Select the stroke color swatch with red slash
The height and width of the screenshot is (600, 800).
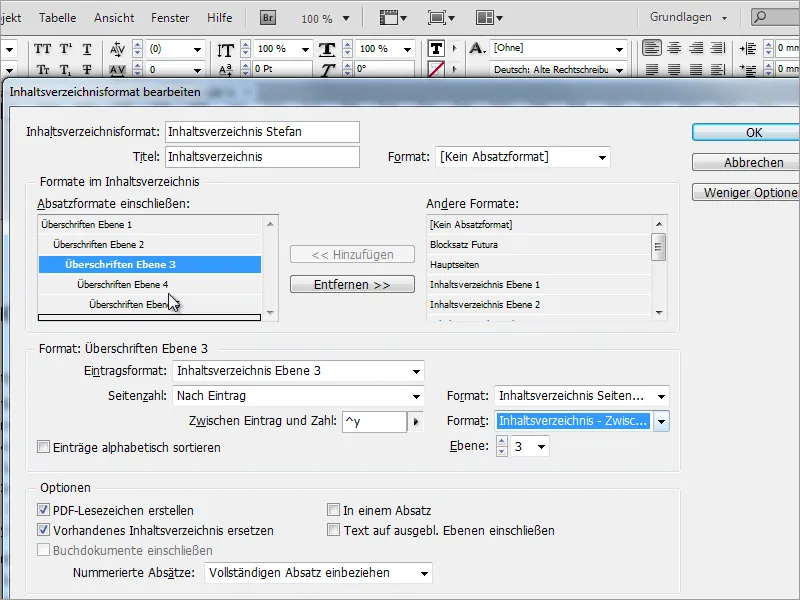point(436,69)
